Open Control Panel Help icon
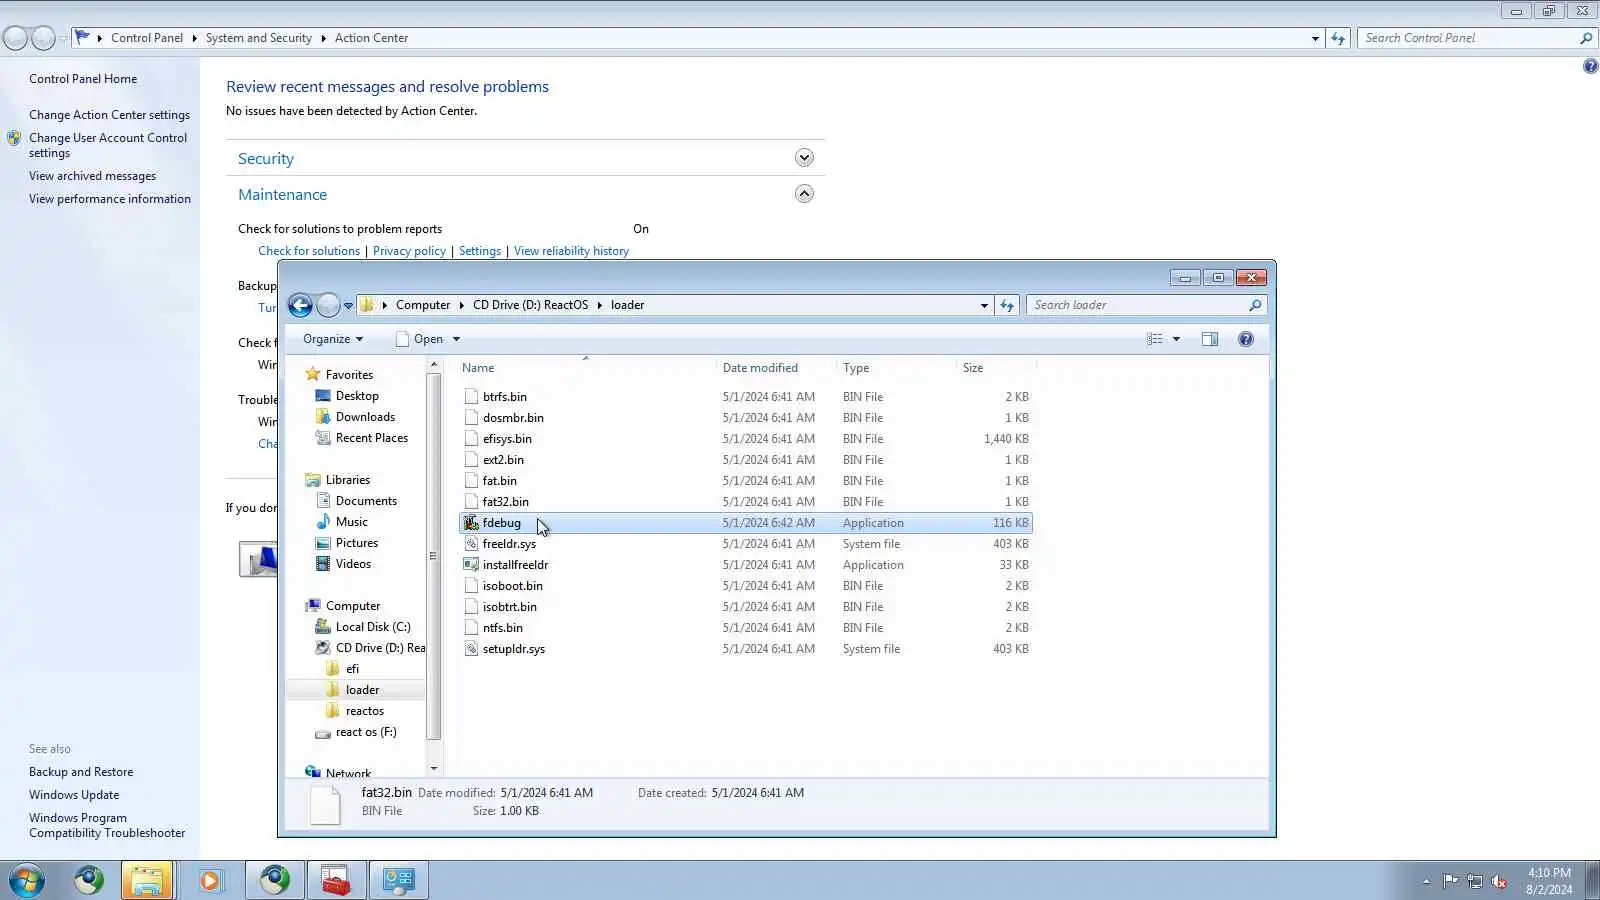 (x=1590, y=67)
